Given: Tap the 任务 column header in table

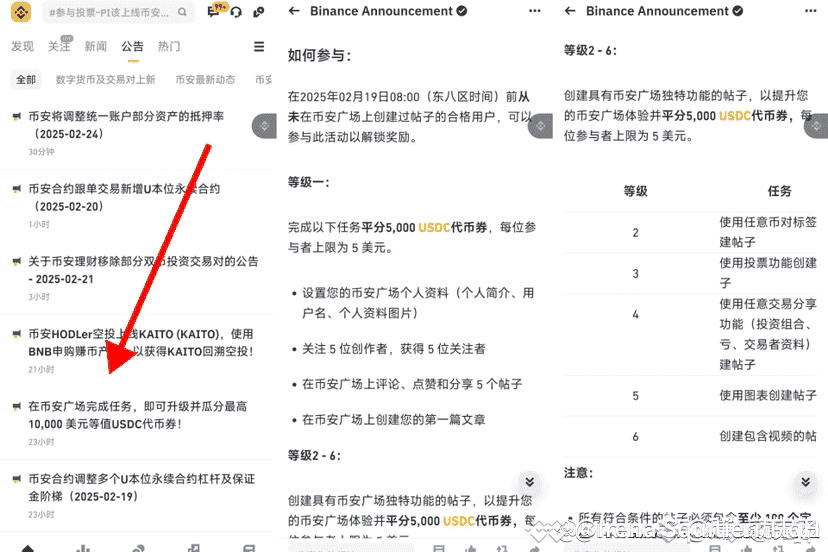Looking at the screenshot, I should (779, 191).
